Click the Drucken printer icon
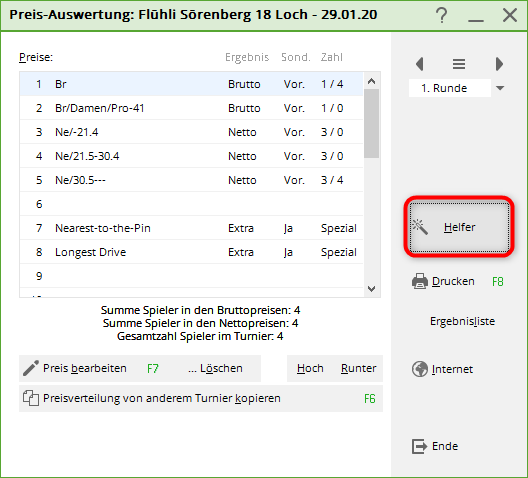This screenshot has height=478, width=528. [420, 281]
